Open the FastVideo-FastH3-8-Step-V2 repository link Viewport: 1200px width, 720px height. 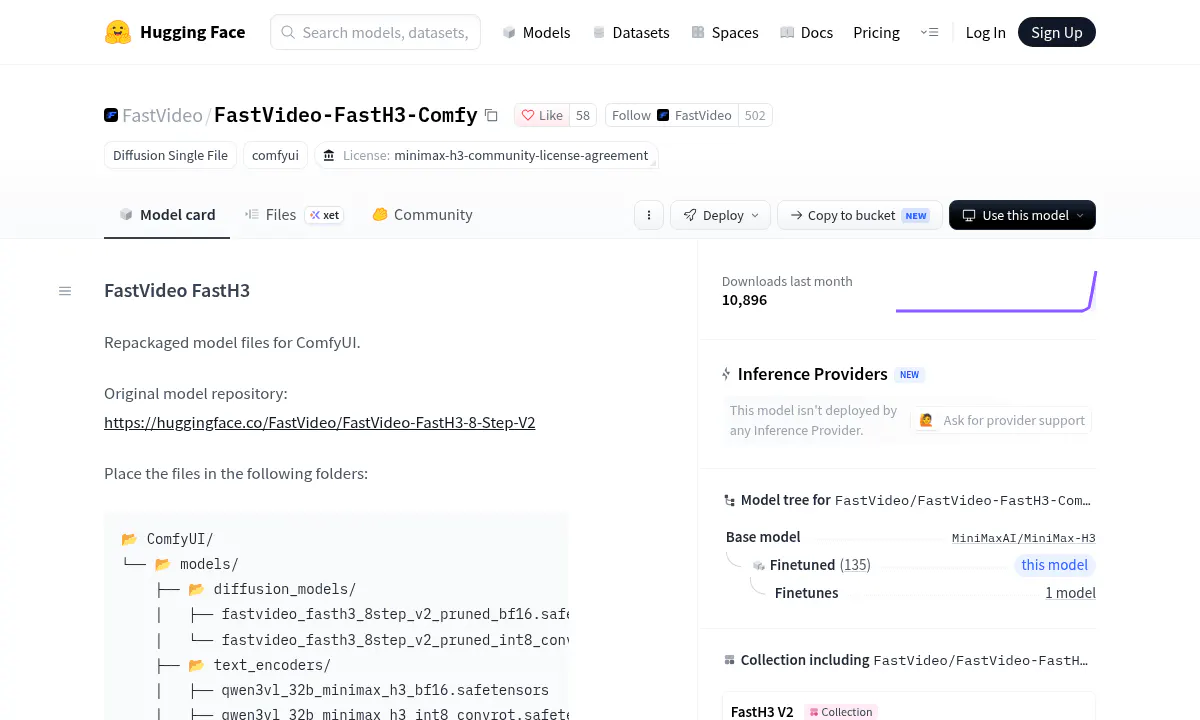coord(320,422)
